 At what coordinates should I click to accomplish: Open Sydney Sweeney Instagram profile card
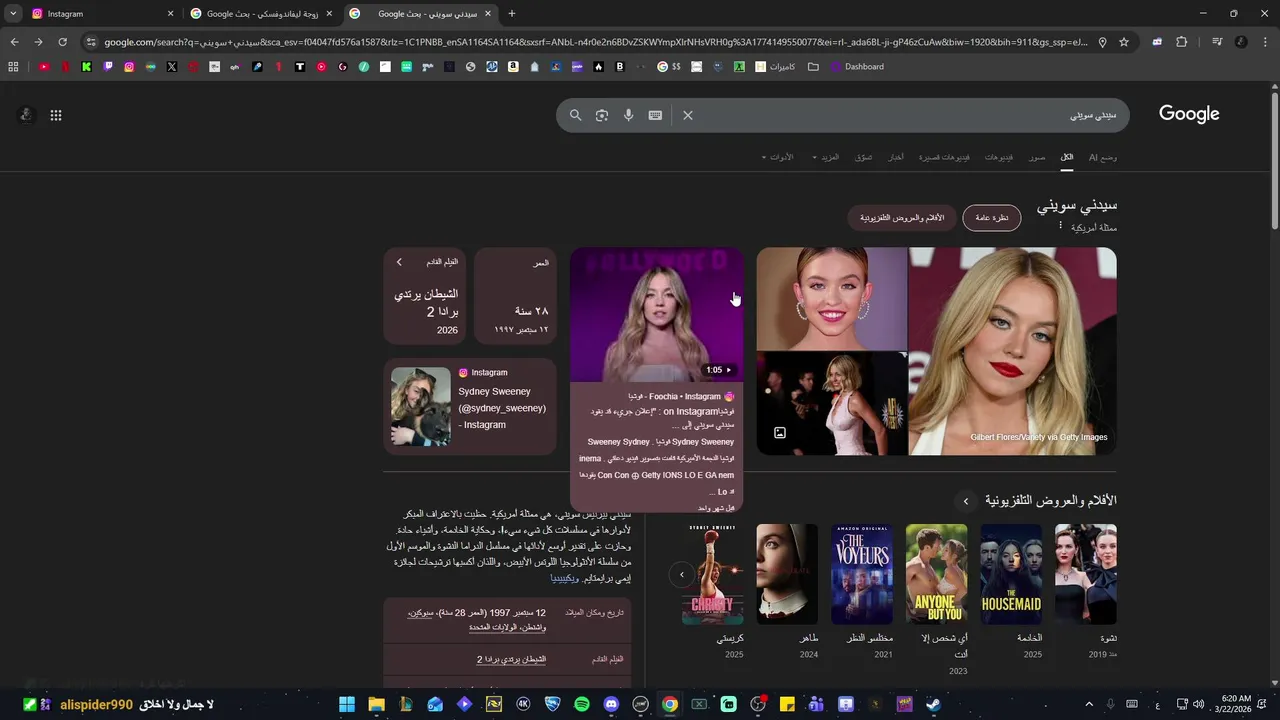click(470, 407)
